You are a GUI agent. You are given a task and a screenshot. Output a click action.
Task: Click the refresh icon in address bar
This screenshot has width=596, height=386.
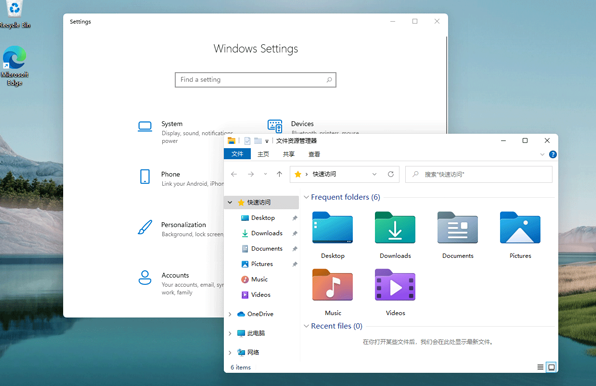tap(391, 174)
